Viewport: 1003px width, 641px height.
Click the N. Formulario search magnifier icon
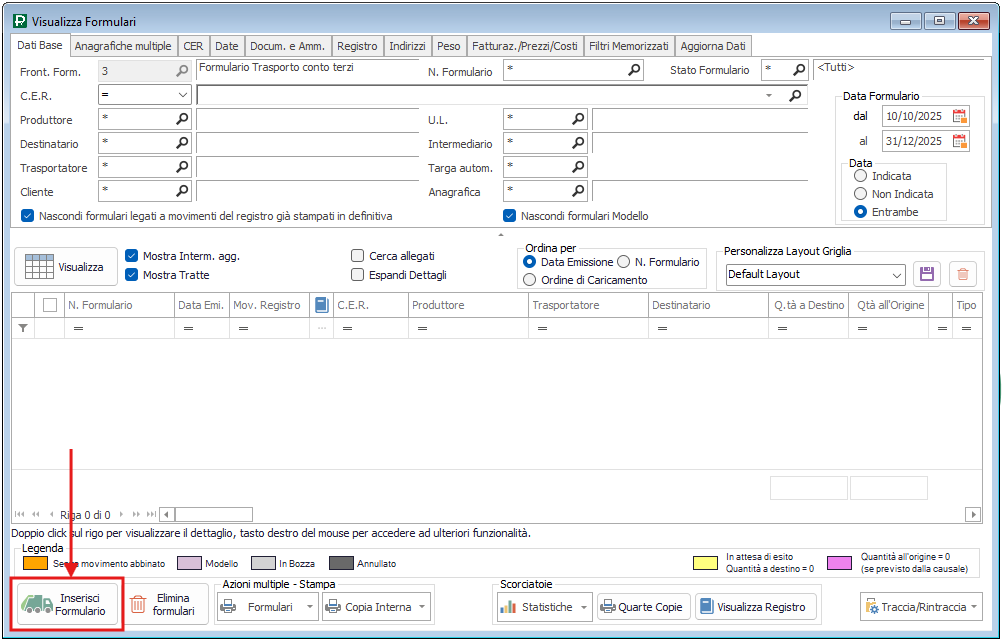(634, 71)
